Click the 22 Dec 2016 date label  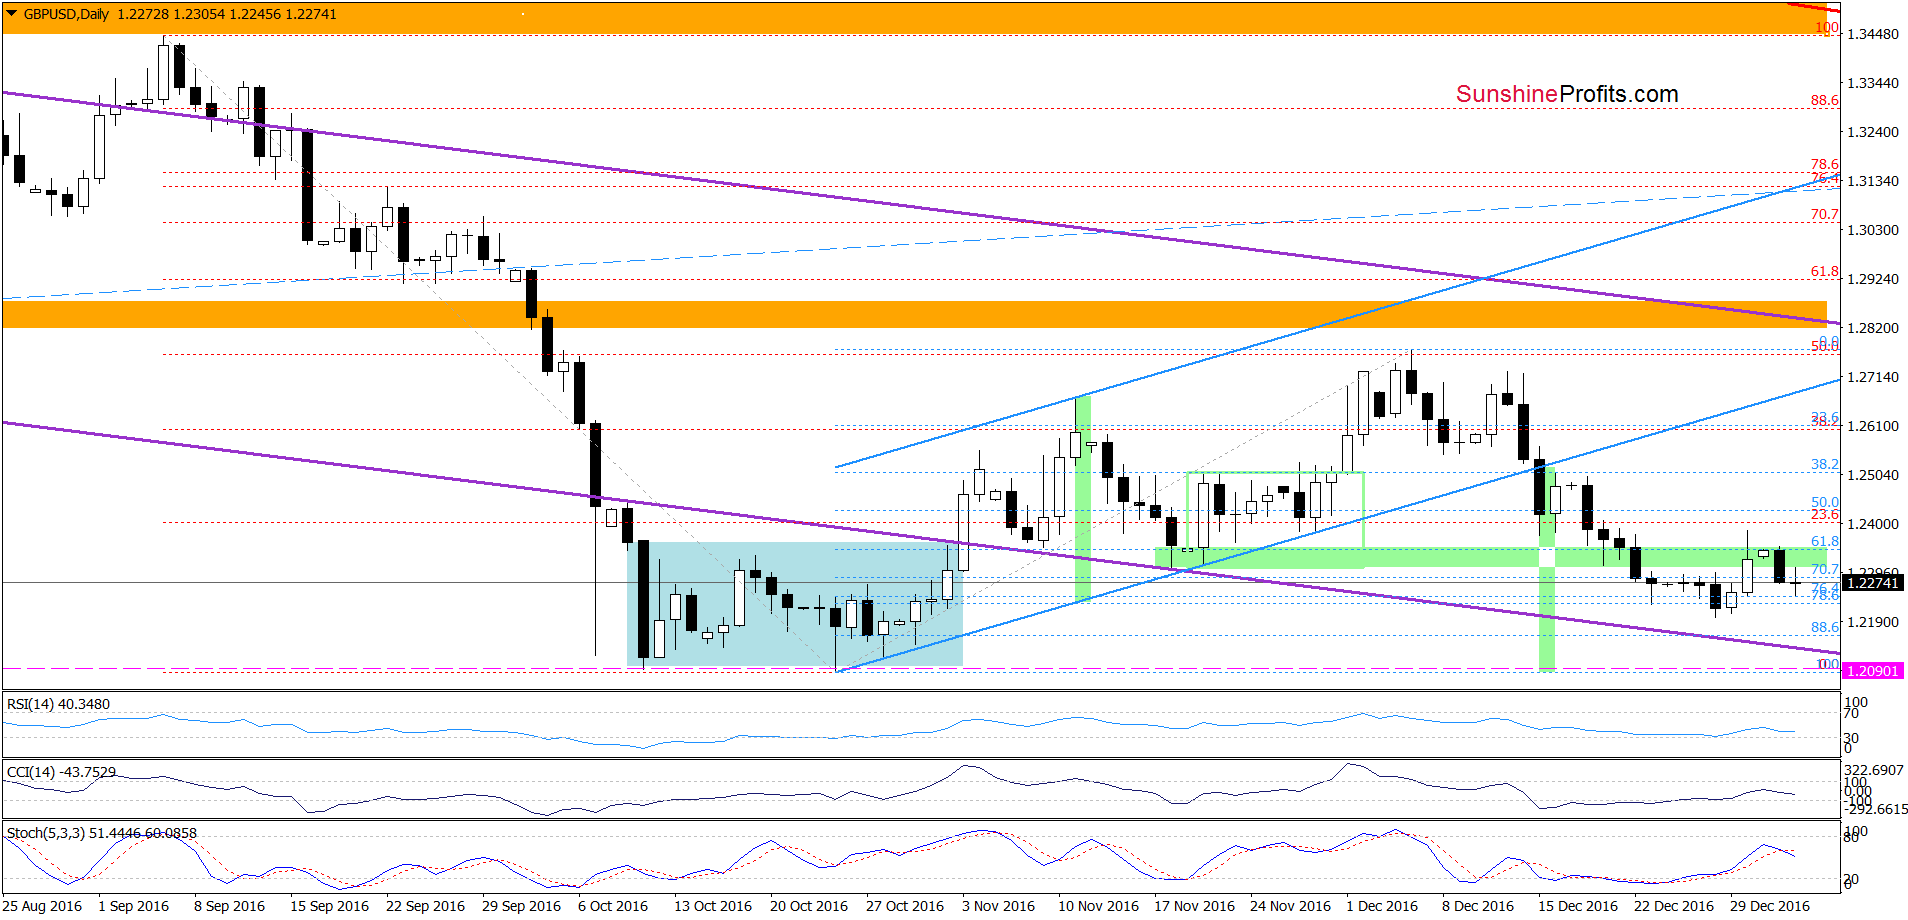click(1674, 906)
